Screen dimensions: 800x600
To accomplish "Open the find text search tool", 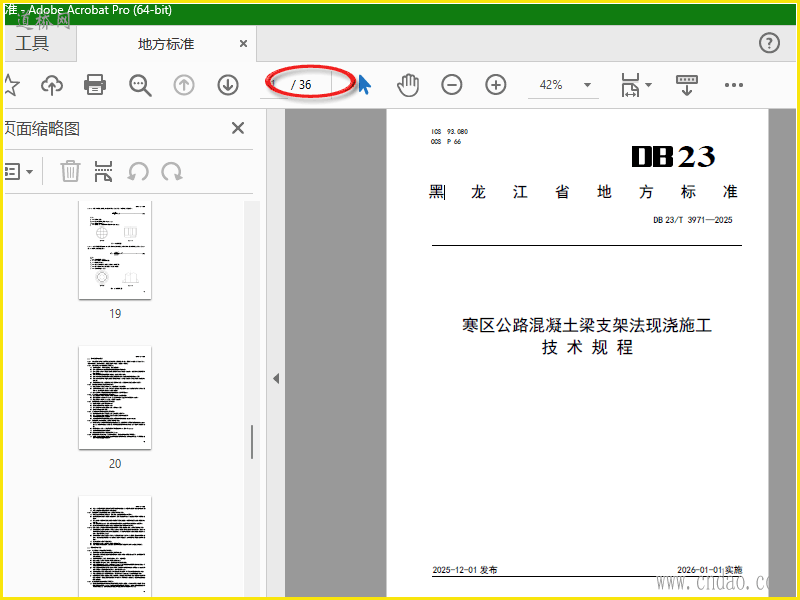I will 140,85.
